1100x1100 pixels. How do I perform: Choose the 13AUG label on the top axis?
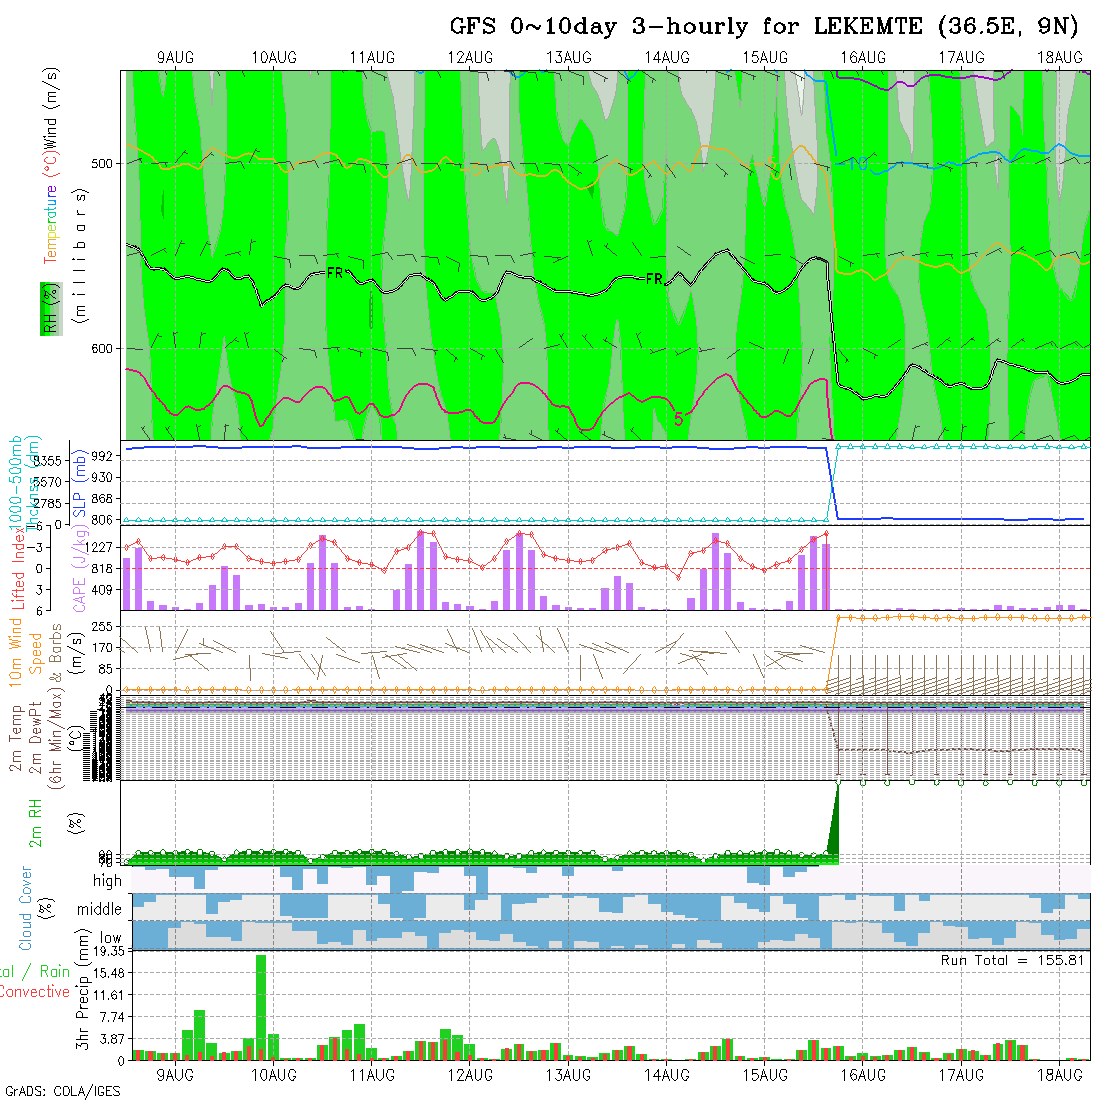click(569, 58)
